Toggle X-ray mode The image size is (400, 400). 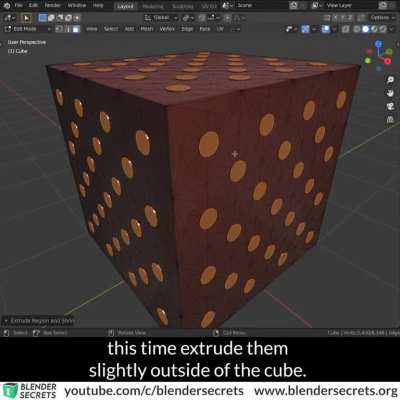click(x=346, y=29)
